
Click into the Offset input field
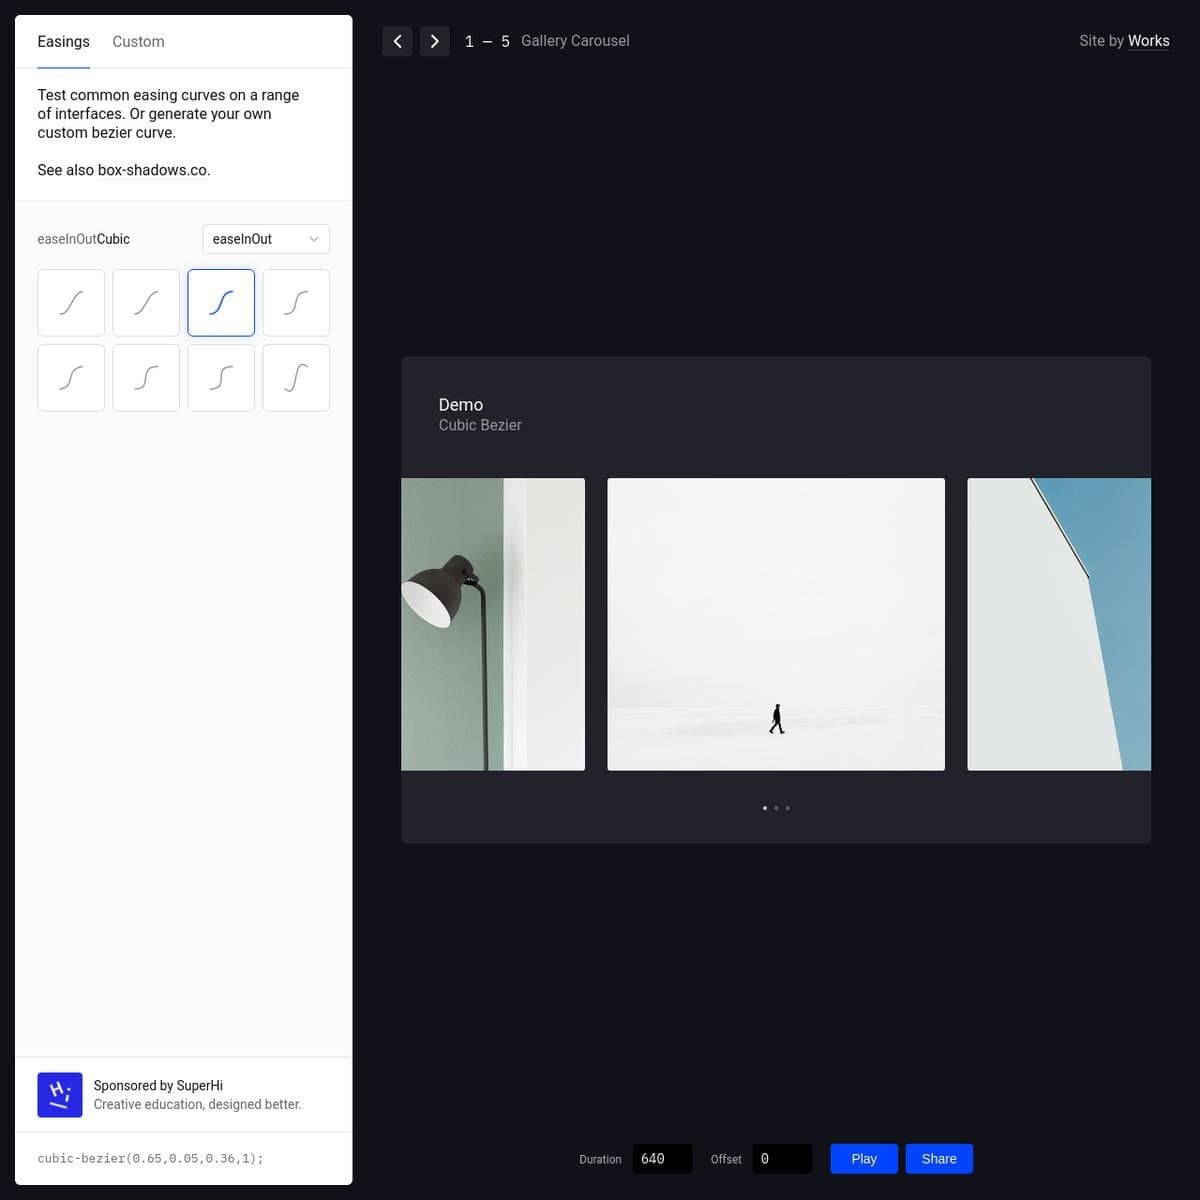(781, 1159)
